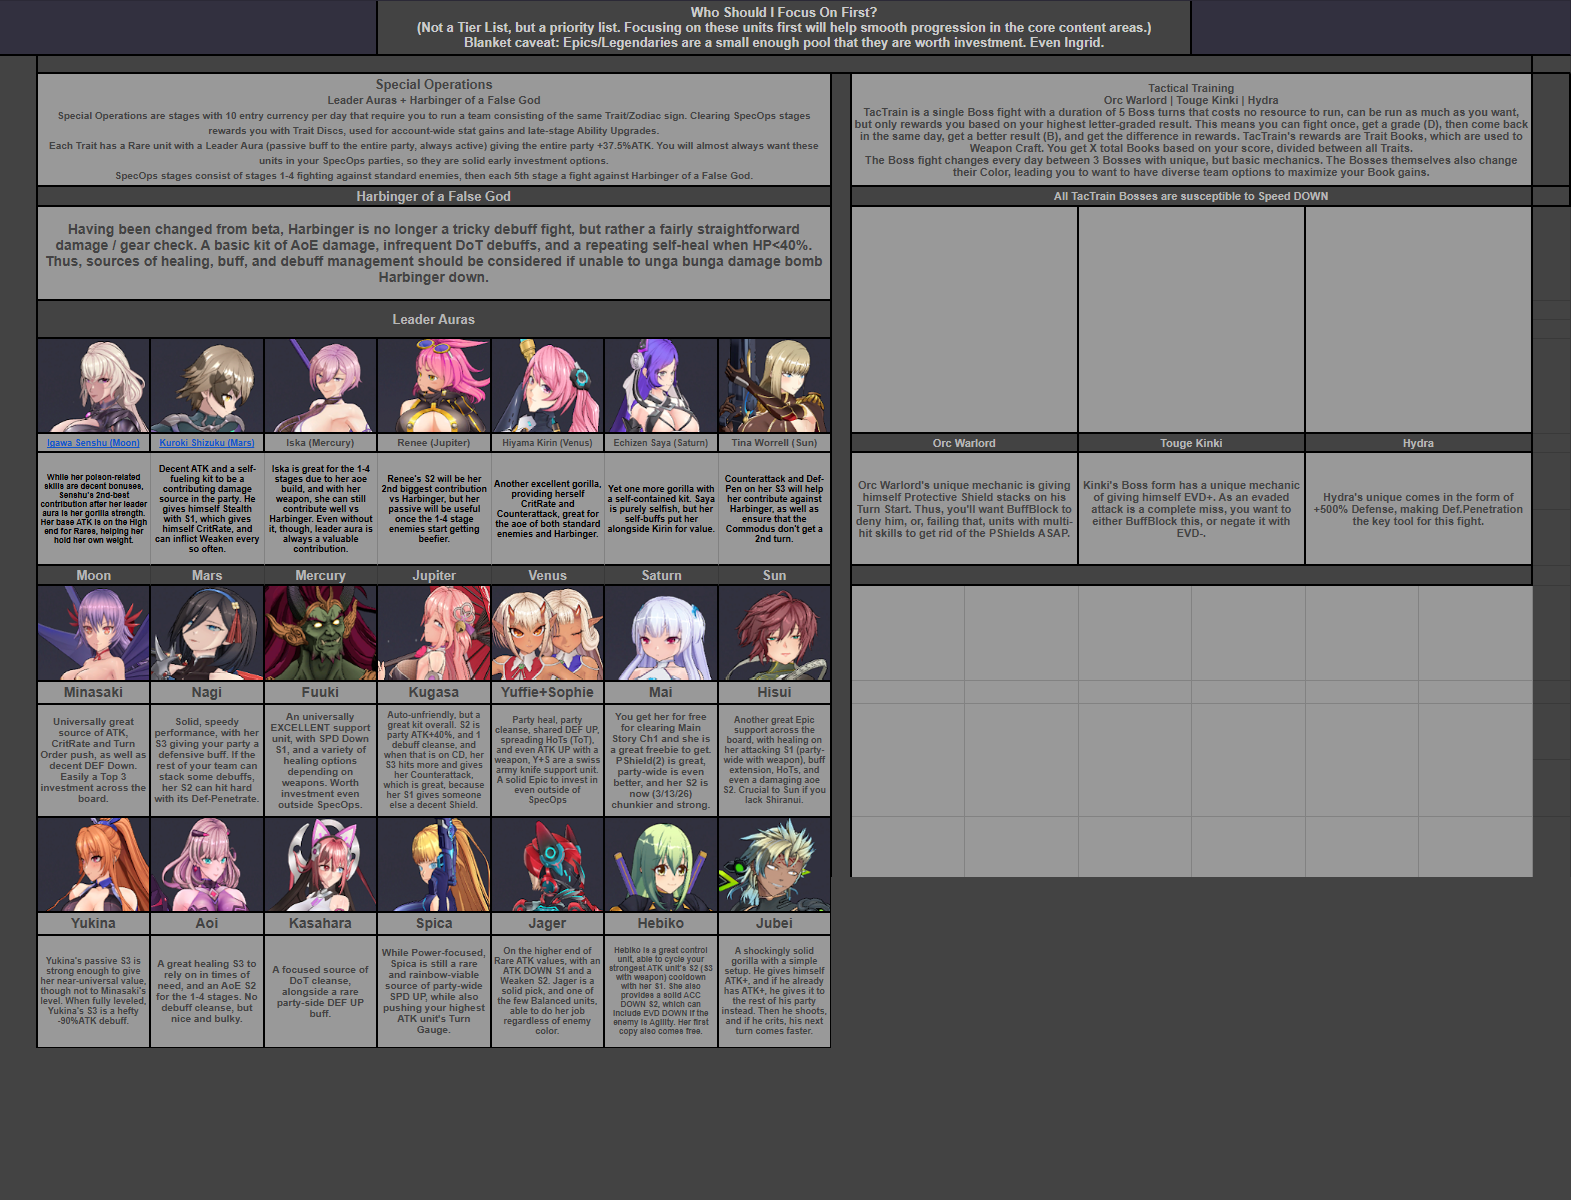Select Jubei's portrait image
The width and height of the screenshot is (1571, 1200).
[774, 865]
